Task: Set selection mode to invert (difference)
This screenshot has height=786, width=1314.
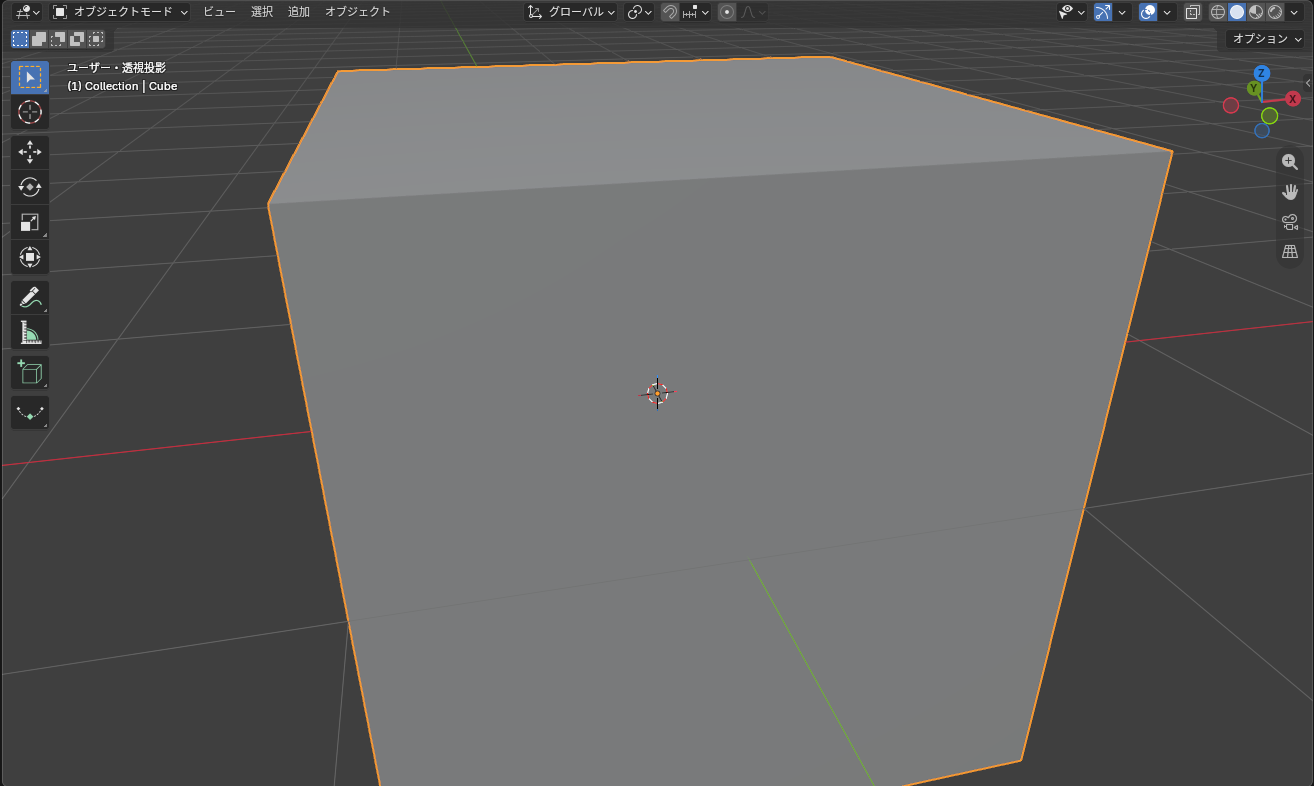Action: pyautogui.click(x=77, y=39)
